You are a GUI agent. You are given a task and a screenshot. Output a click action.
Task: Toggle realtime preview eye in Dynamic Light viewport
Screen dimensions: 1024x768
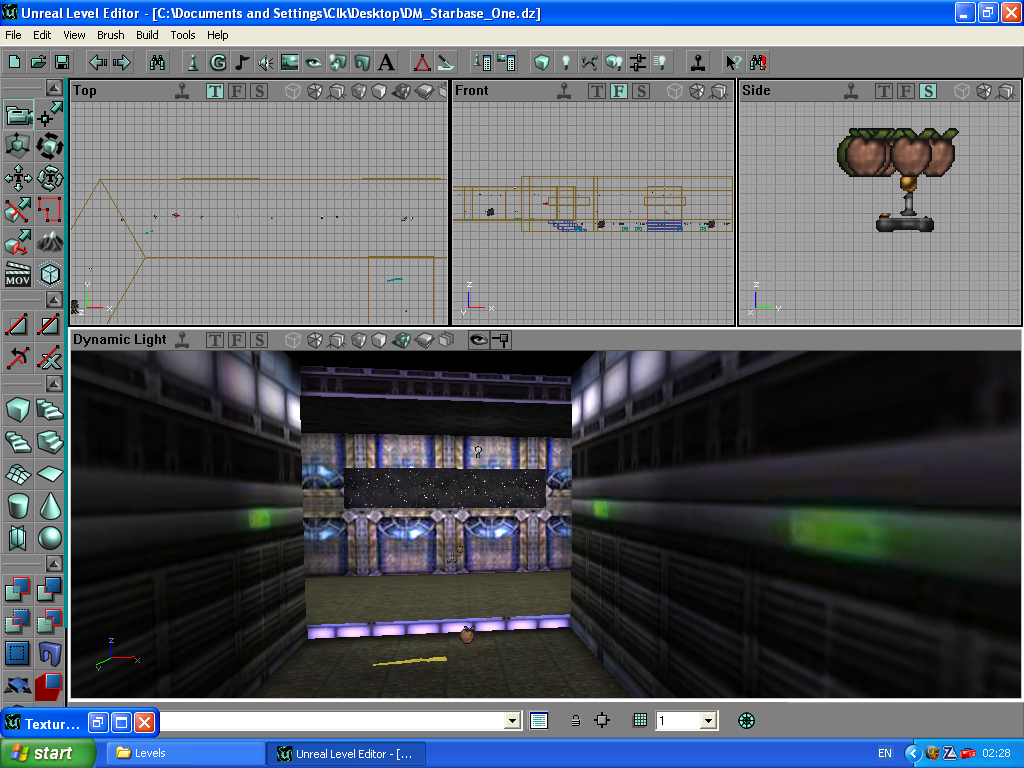click(x=478, y=340)
